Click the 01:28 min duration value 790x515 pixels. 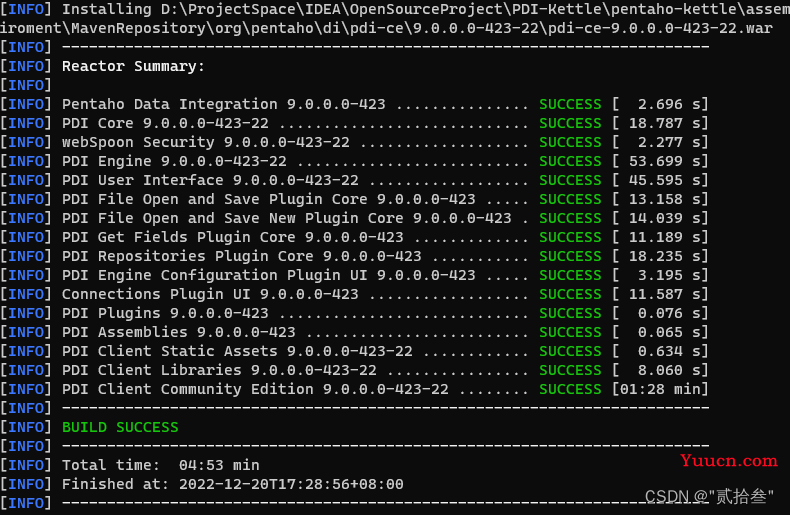coord(660,389)
